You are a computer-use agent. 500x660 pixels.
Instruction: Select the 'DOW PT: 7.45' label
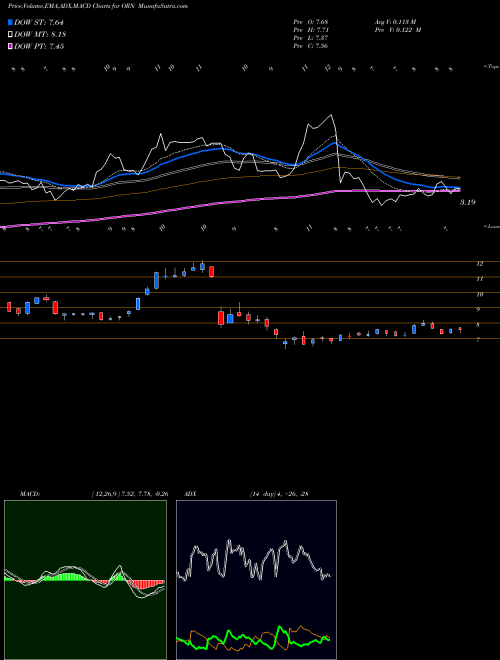(x=39, y=46)
